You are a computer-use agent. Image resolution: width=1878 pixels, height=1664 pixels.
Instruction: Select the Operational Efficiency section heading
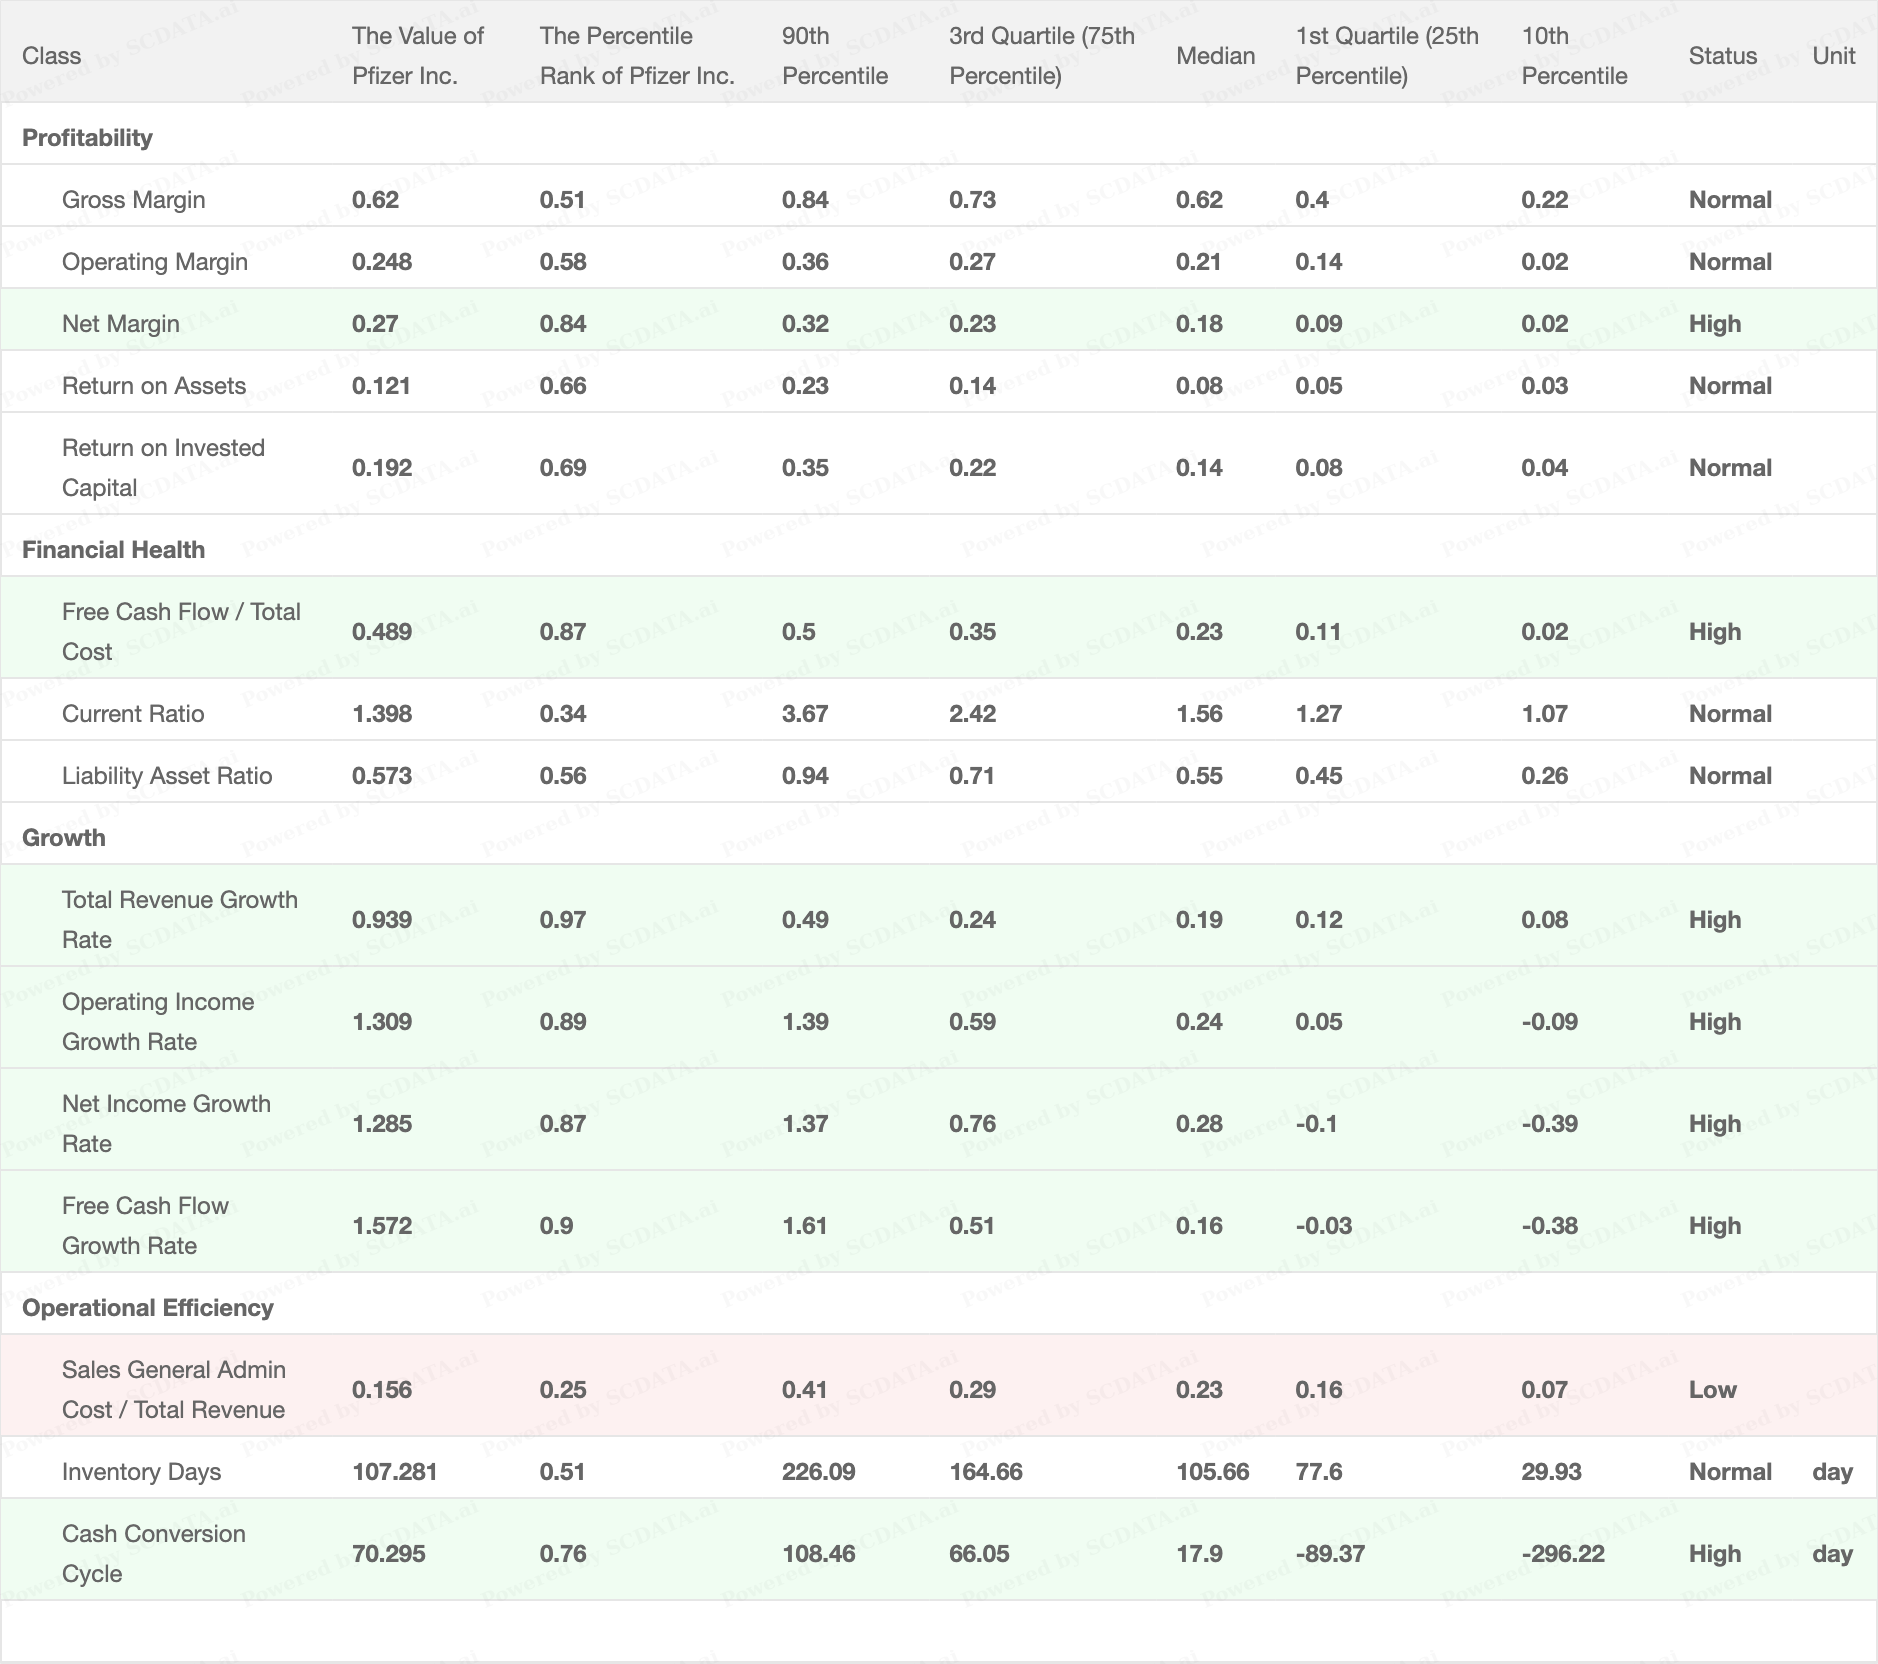point(147,1308)
